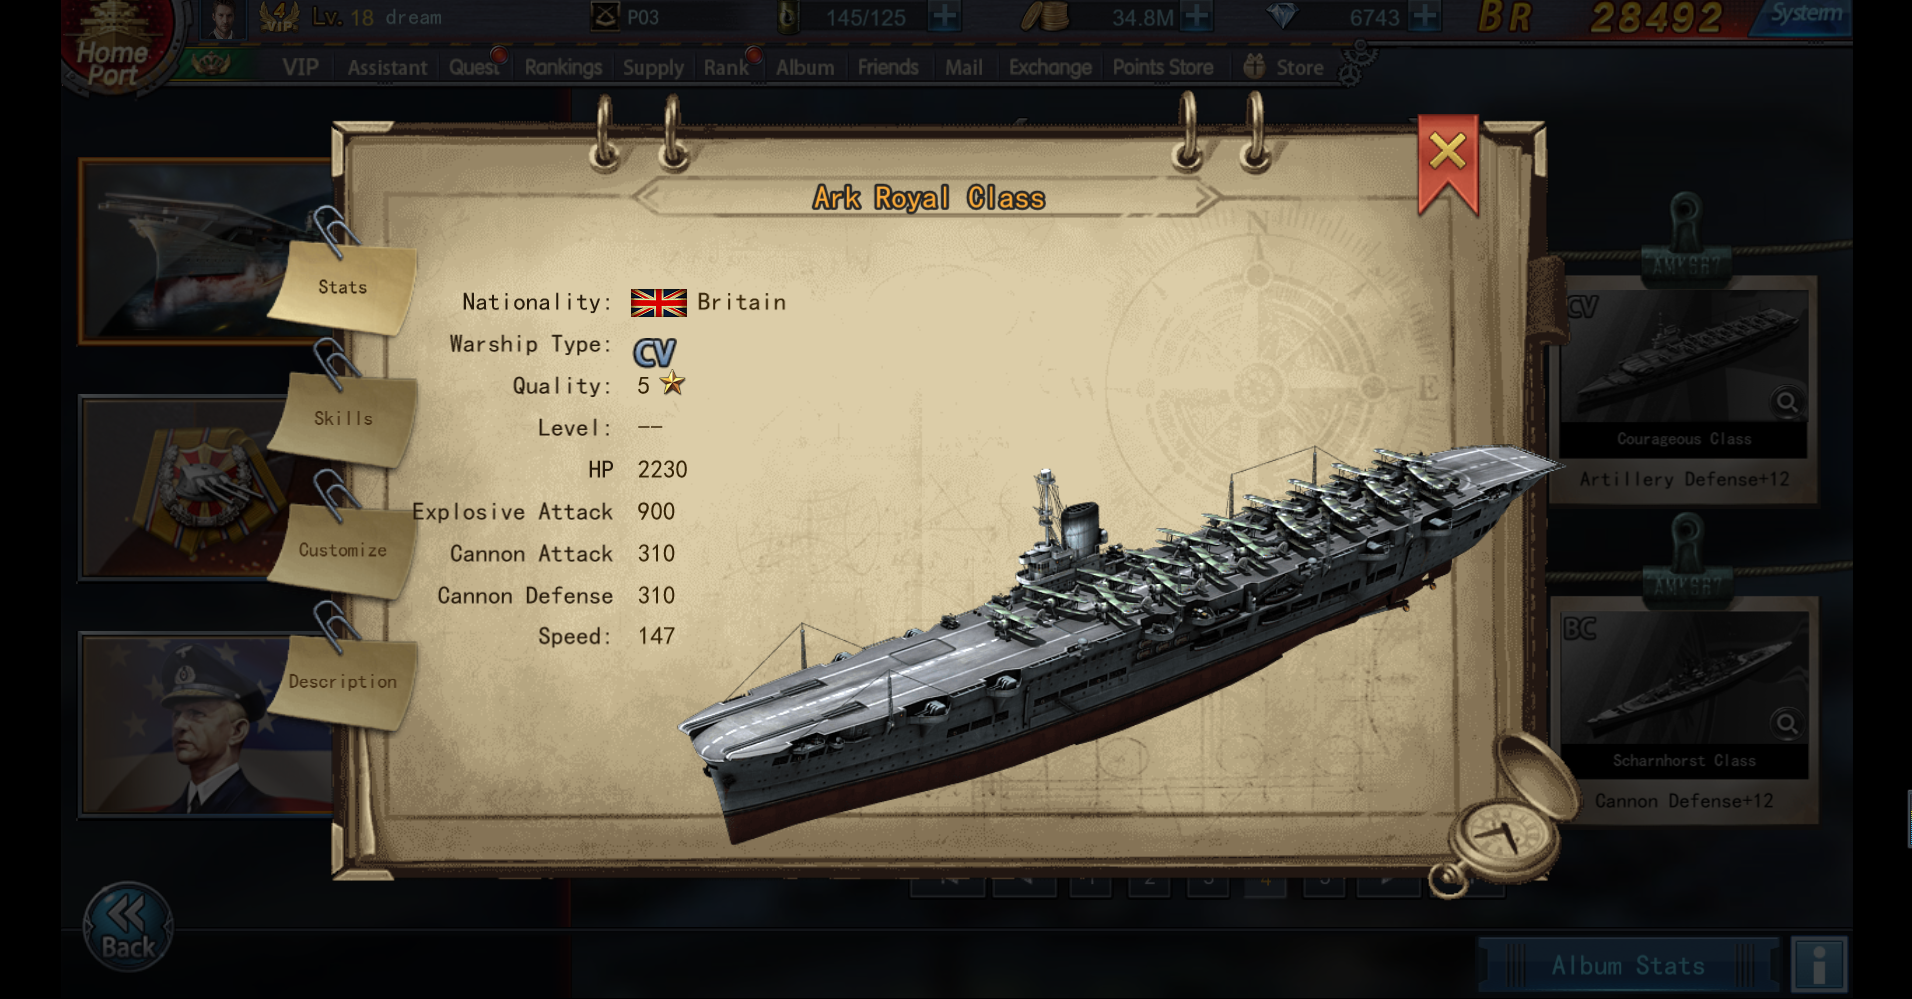Magnify the Scharnhorst Class card
Viewport: 1912px width, 999px height.
1787,723
